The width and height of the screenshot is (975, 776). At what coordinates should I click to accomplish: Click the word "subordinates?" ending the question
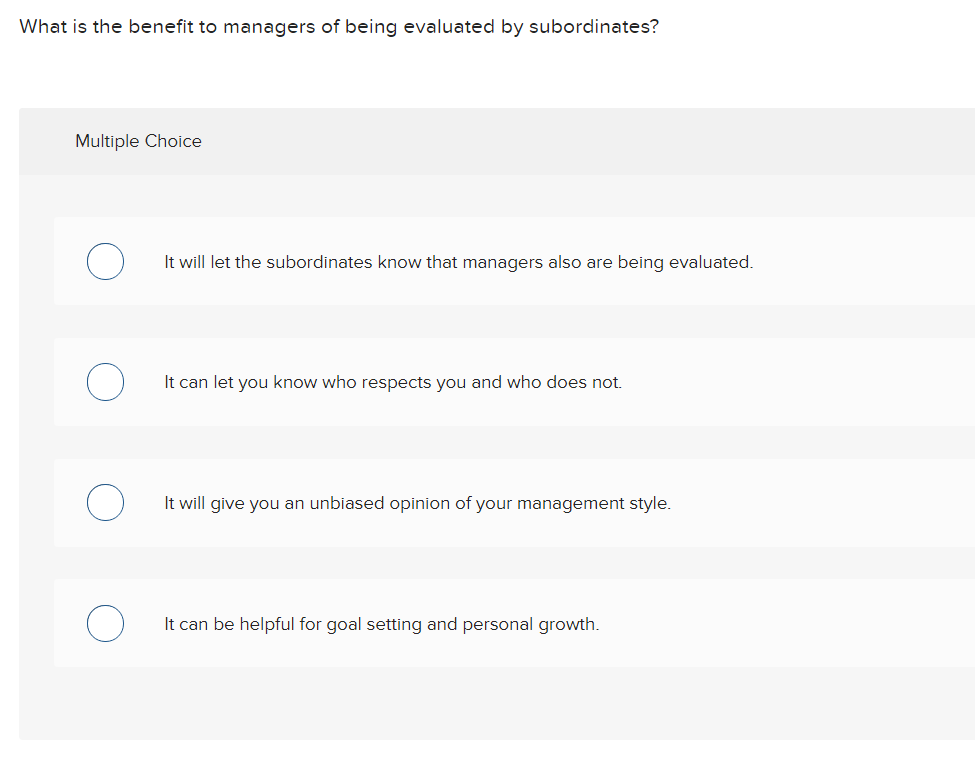[594, 27]
